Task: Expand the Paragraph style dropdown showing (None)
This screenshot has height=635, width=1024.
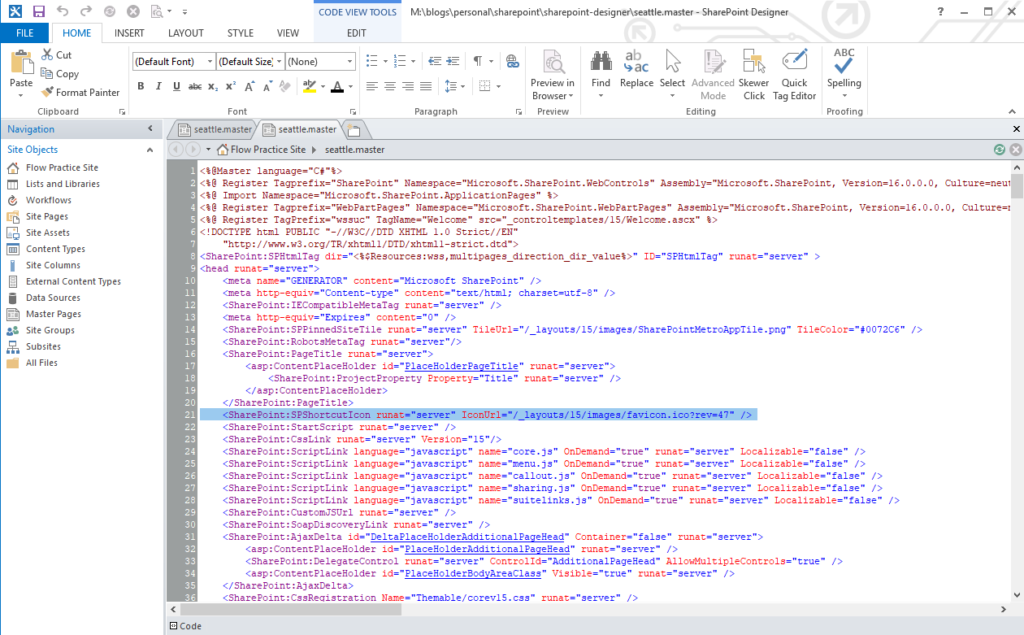Action: (321, 61)
